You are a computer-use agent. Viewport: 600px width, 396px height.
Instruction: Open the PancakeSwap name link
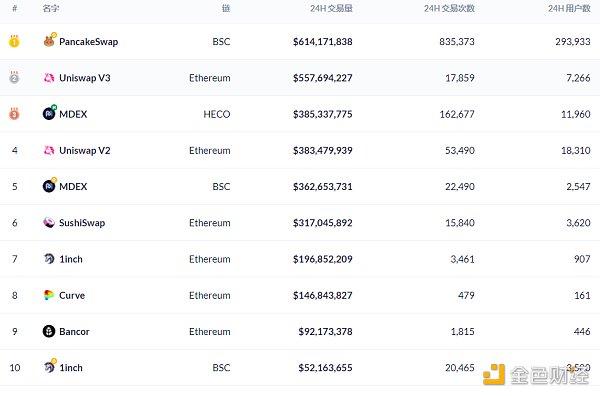[88, 41]
